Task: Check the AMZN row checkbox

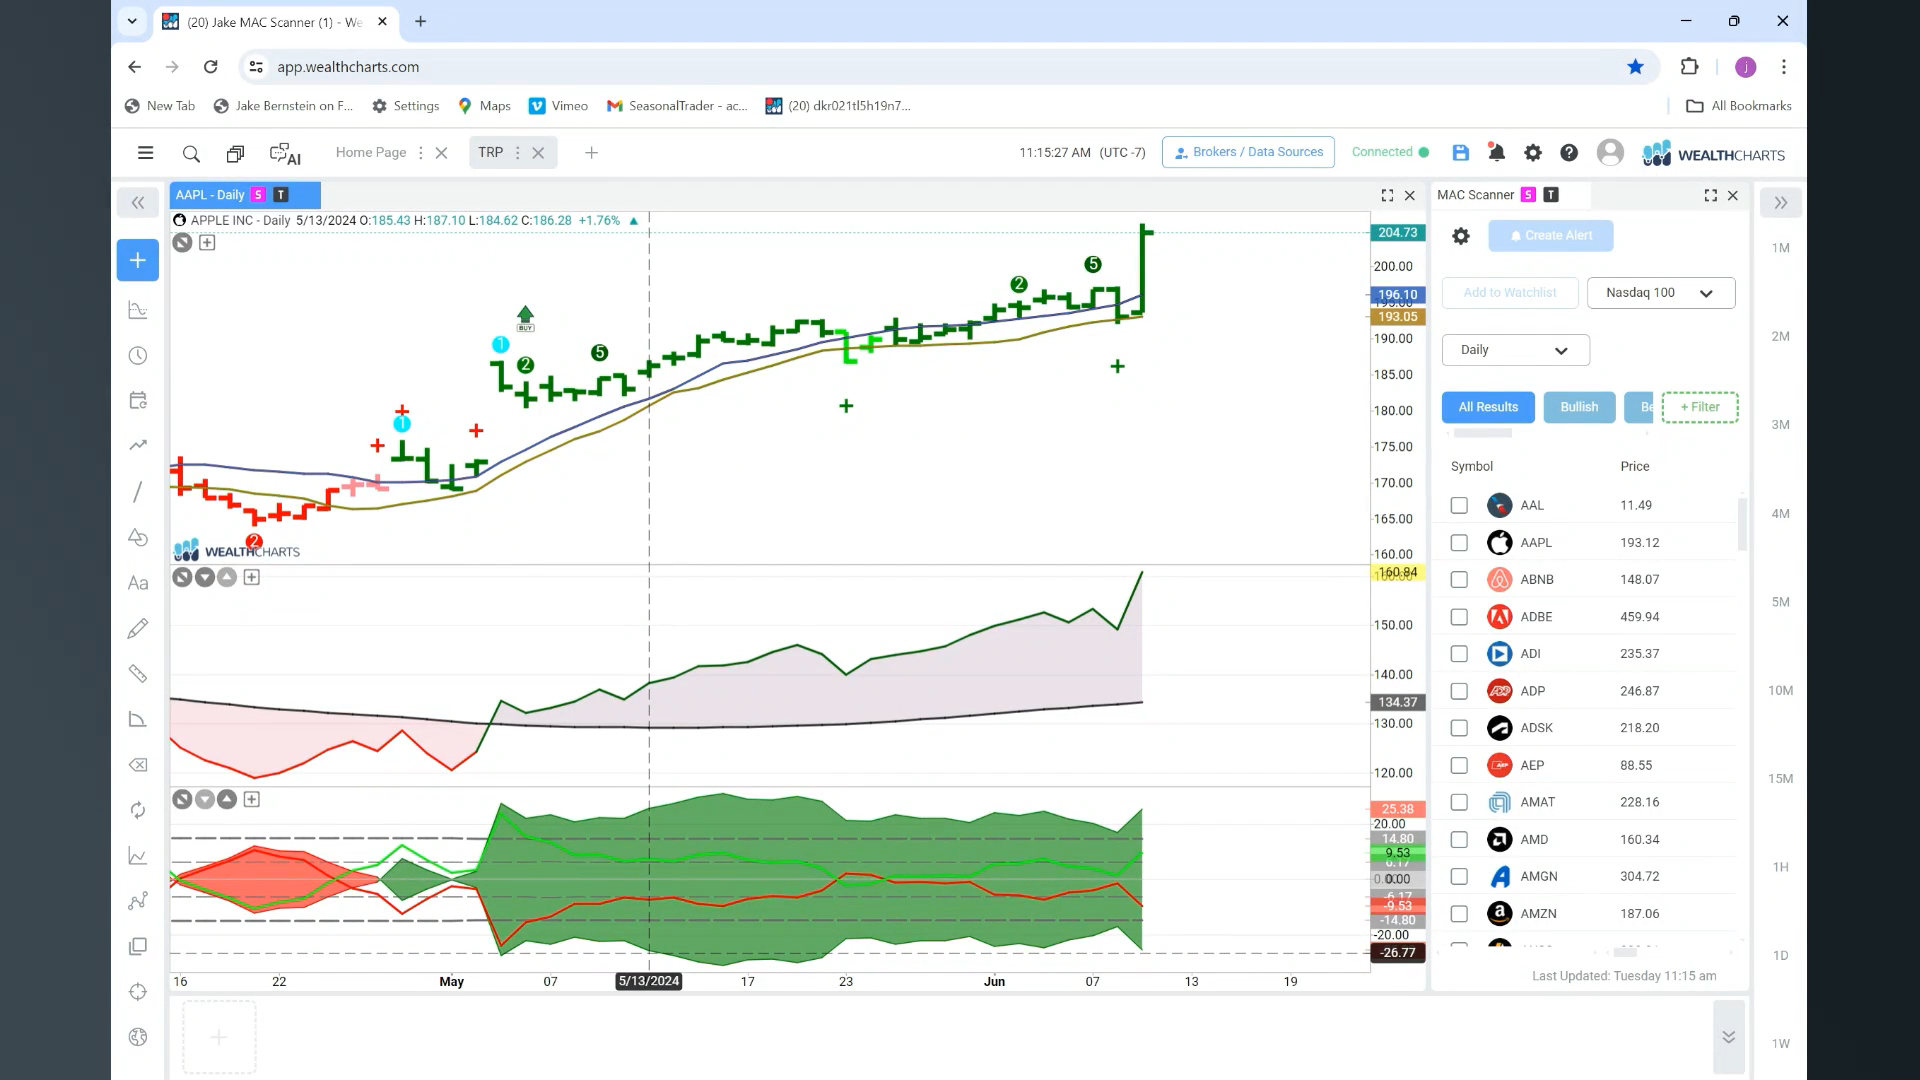Action: tap(1459, 914)
